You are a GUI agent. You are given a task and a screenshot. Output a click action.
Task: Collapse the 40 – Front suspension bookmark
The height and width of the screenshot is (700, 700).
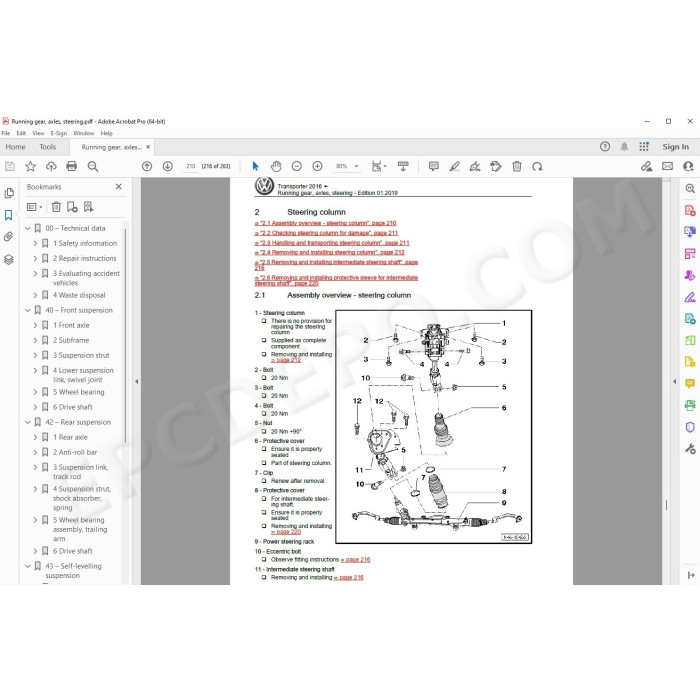(x=28, y=310)
